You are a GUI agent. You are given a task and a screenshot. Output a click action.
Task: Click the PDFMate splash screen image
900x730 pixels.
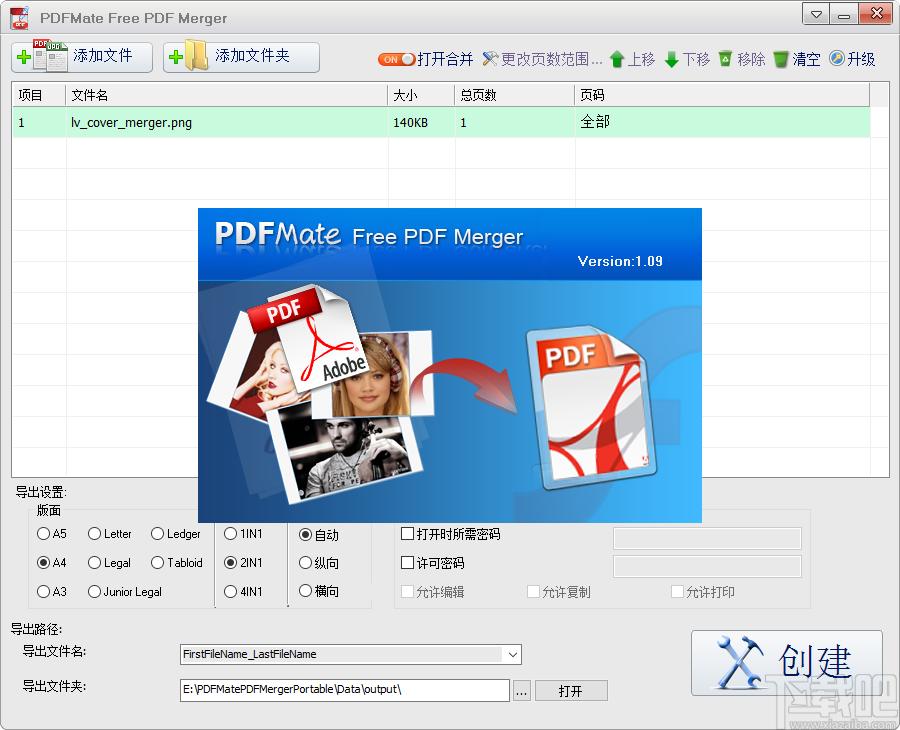point(449,365)
